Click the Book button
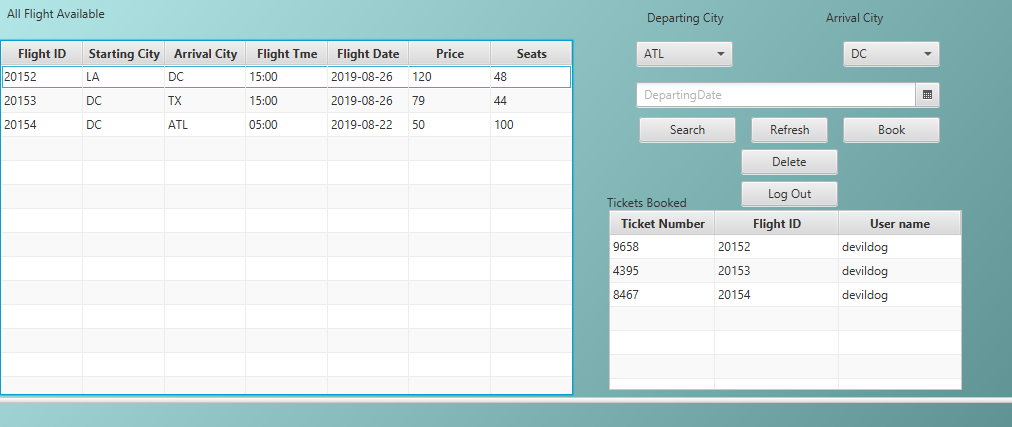 tap(891, 130)
